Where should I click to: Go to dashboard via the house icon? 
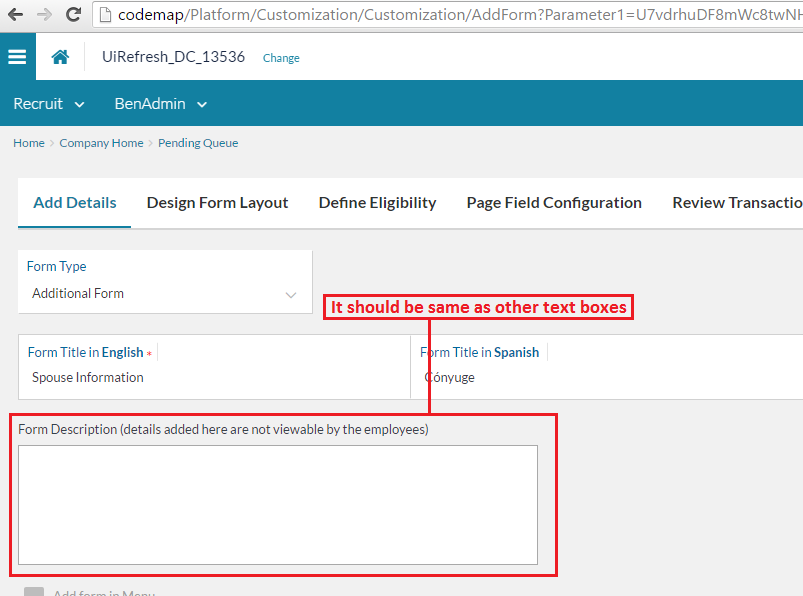point(60,57)
